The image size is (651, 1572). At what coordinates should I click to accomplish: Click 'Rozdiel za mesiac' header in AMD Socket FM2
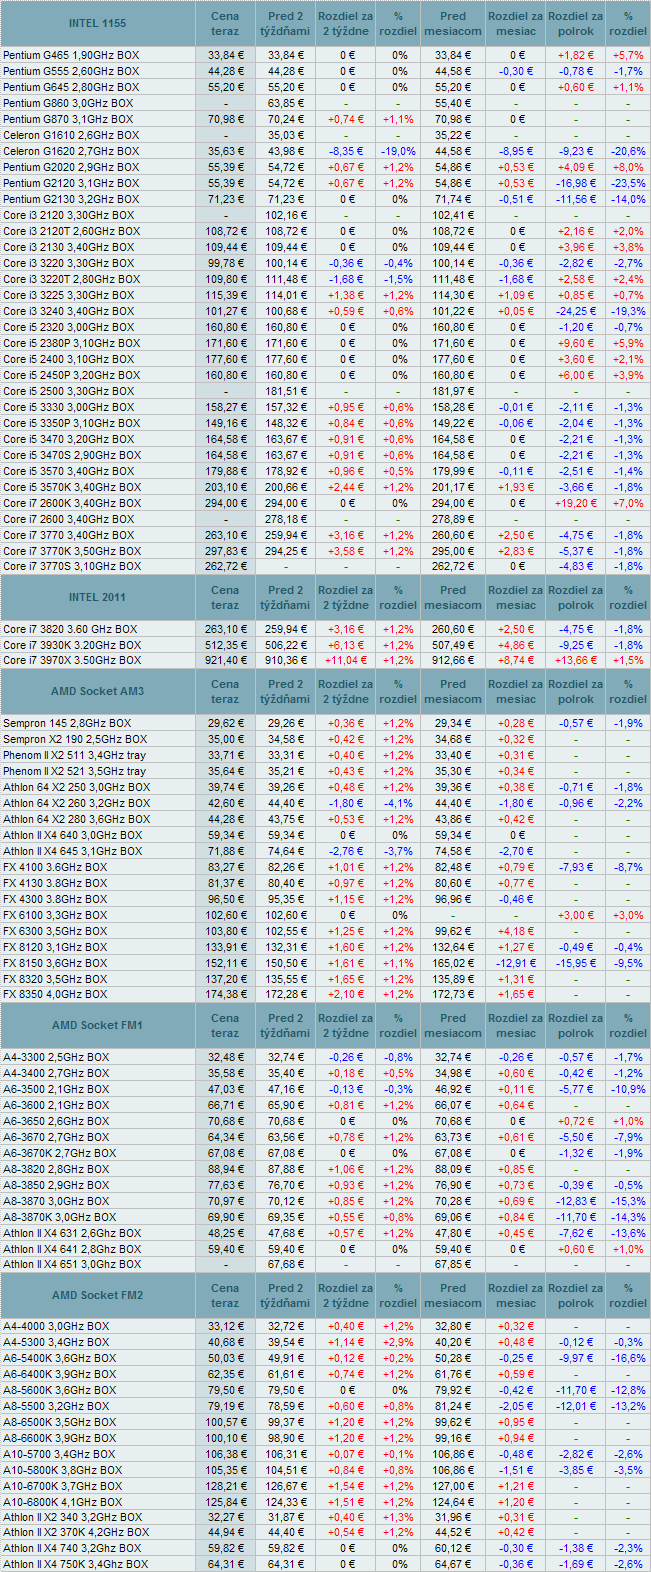click(516, 1296)
